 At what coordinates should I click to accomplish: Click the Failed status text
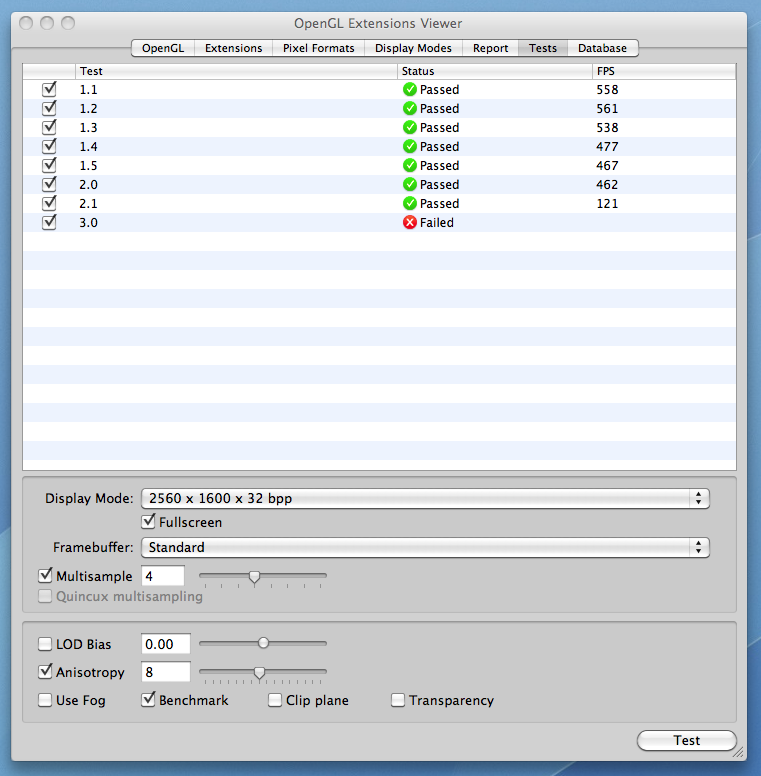(436, 223)
